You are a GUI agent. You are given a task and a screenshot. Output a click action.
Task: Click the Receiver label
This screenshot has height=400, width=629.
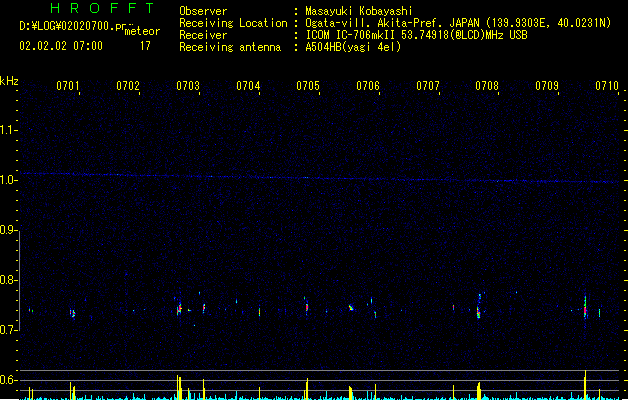click(x=203, y=35)
